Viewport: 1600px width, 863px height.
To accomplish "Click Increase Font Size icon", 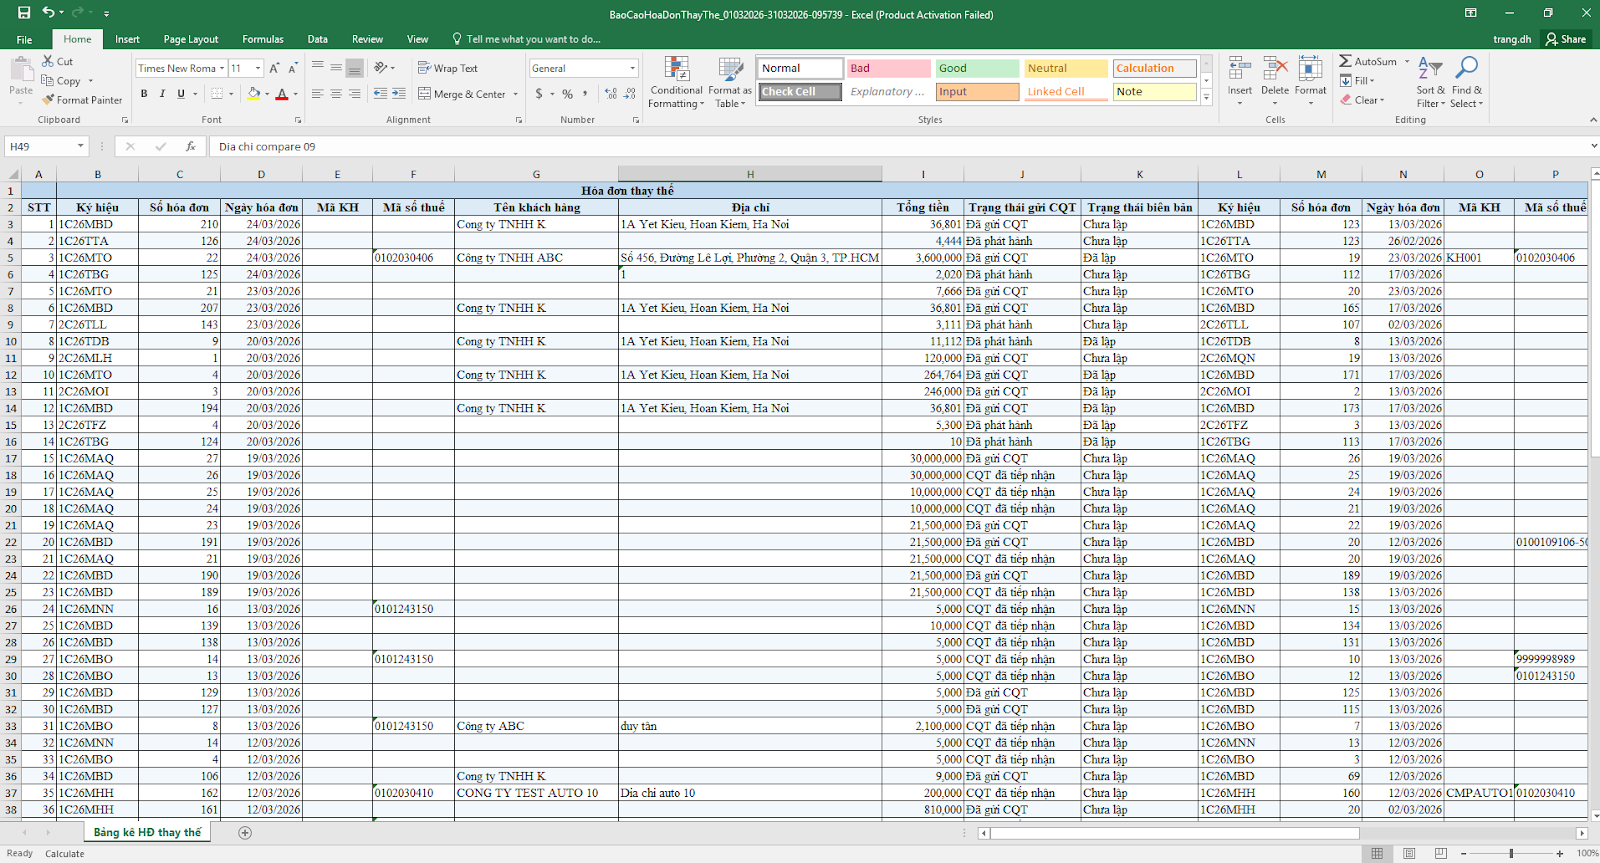I will (274, 68).
